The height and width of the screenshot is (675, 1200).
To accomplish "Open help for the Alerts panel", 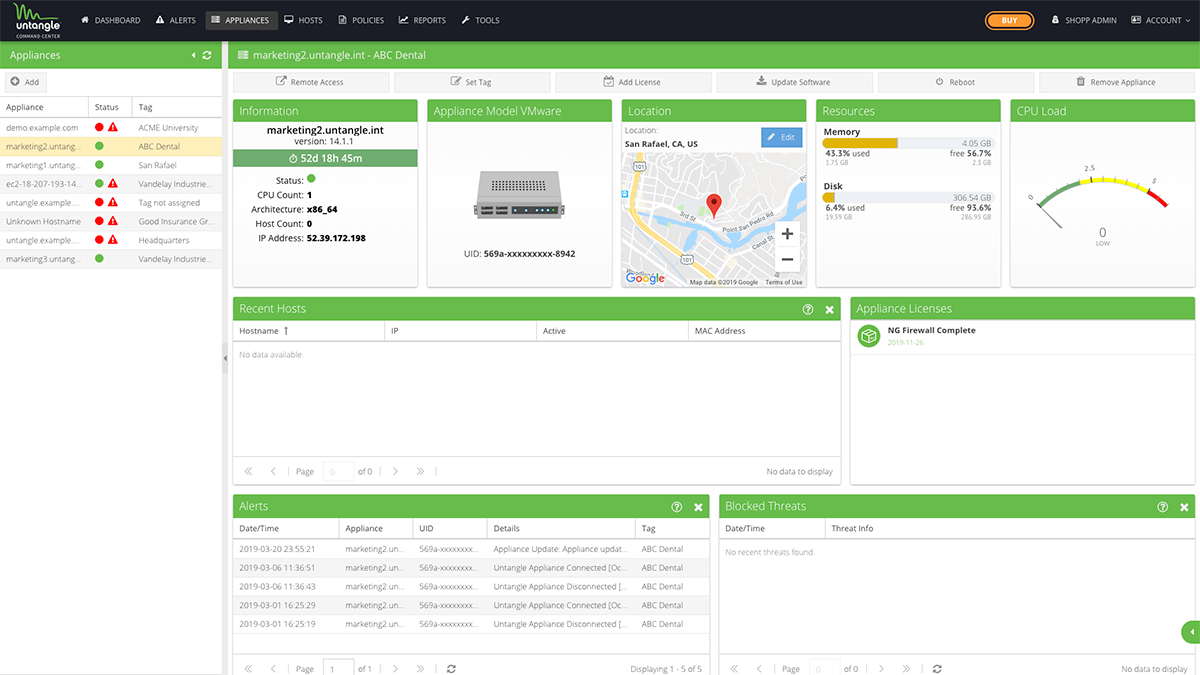I will click(677, 507).
